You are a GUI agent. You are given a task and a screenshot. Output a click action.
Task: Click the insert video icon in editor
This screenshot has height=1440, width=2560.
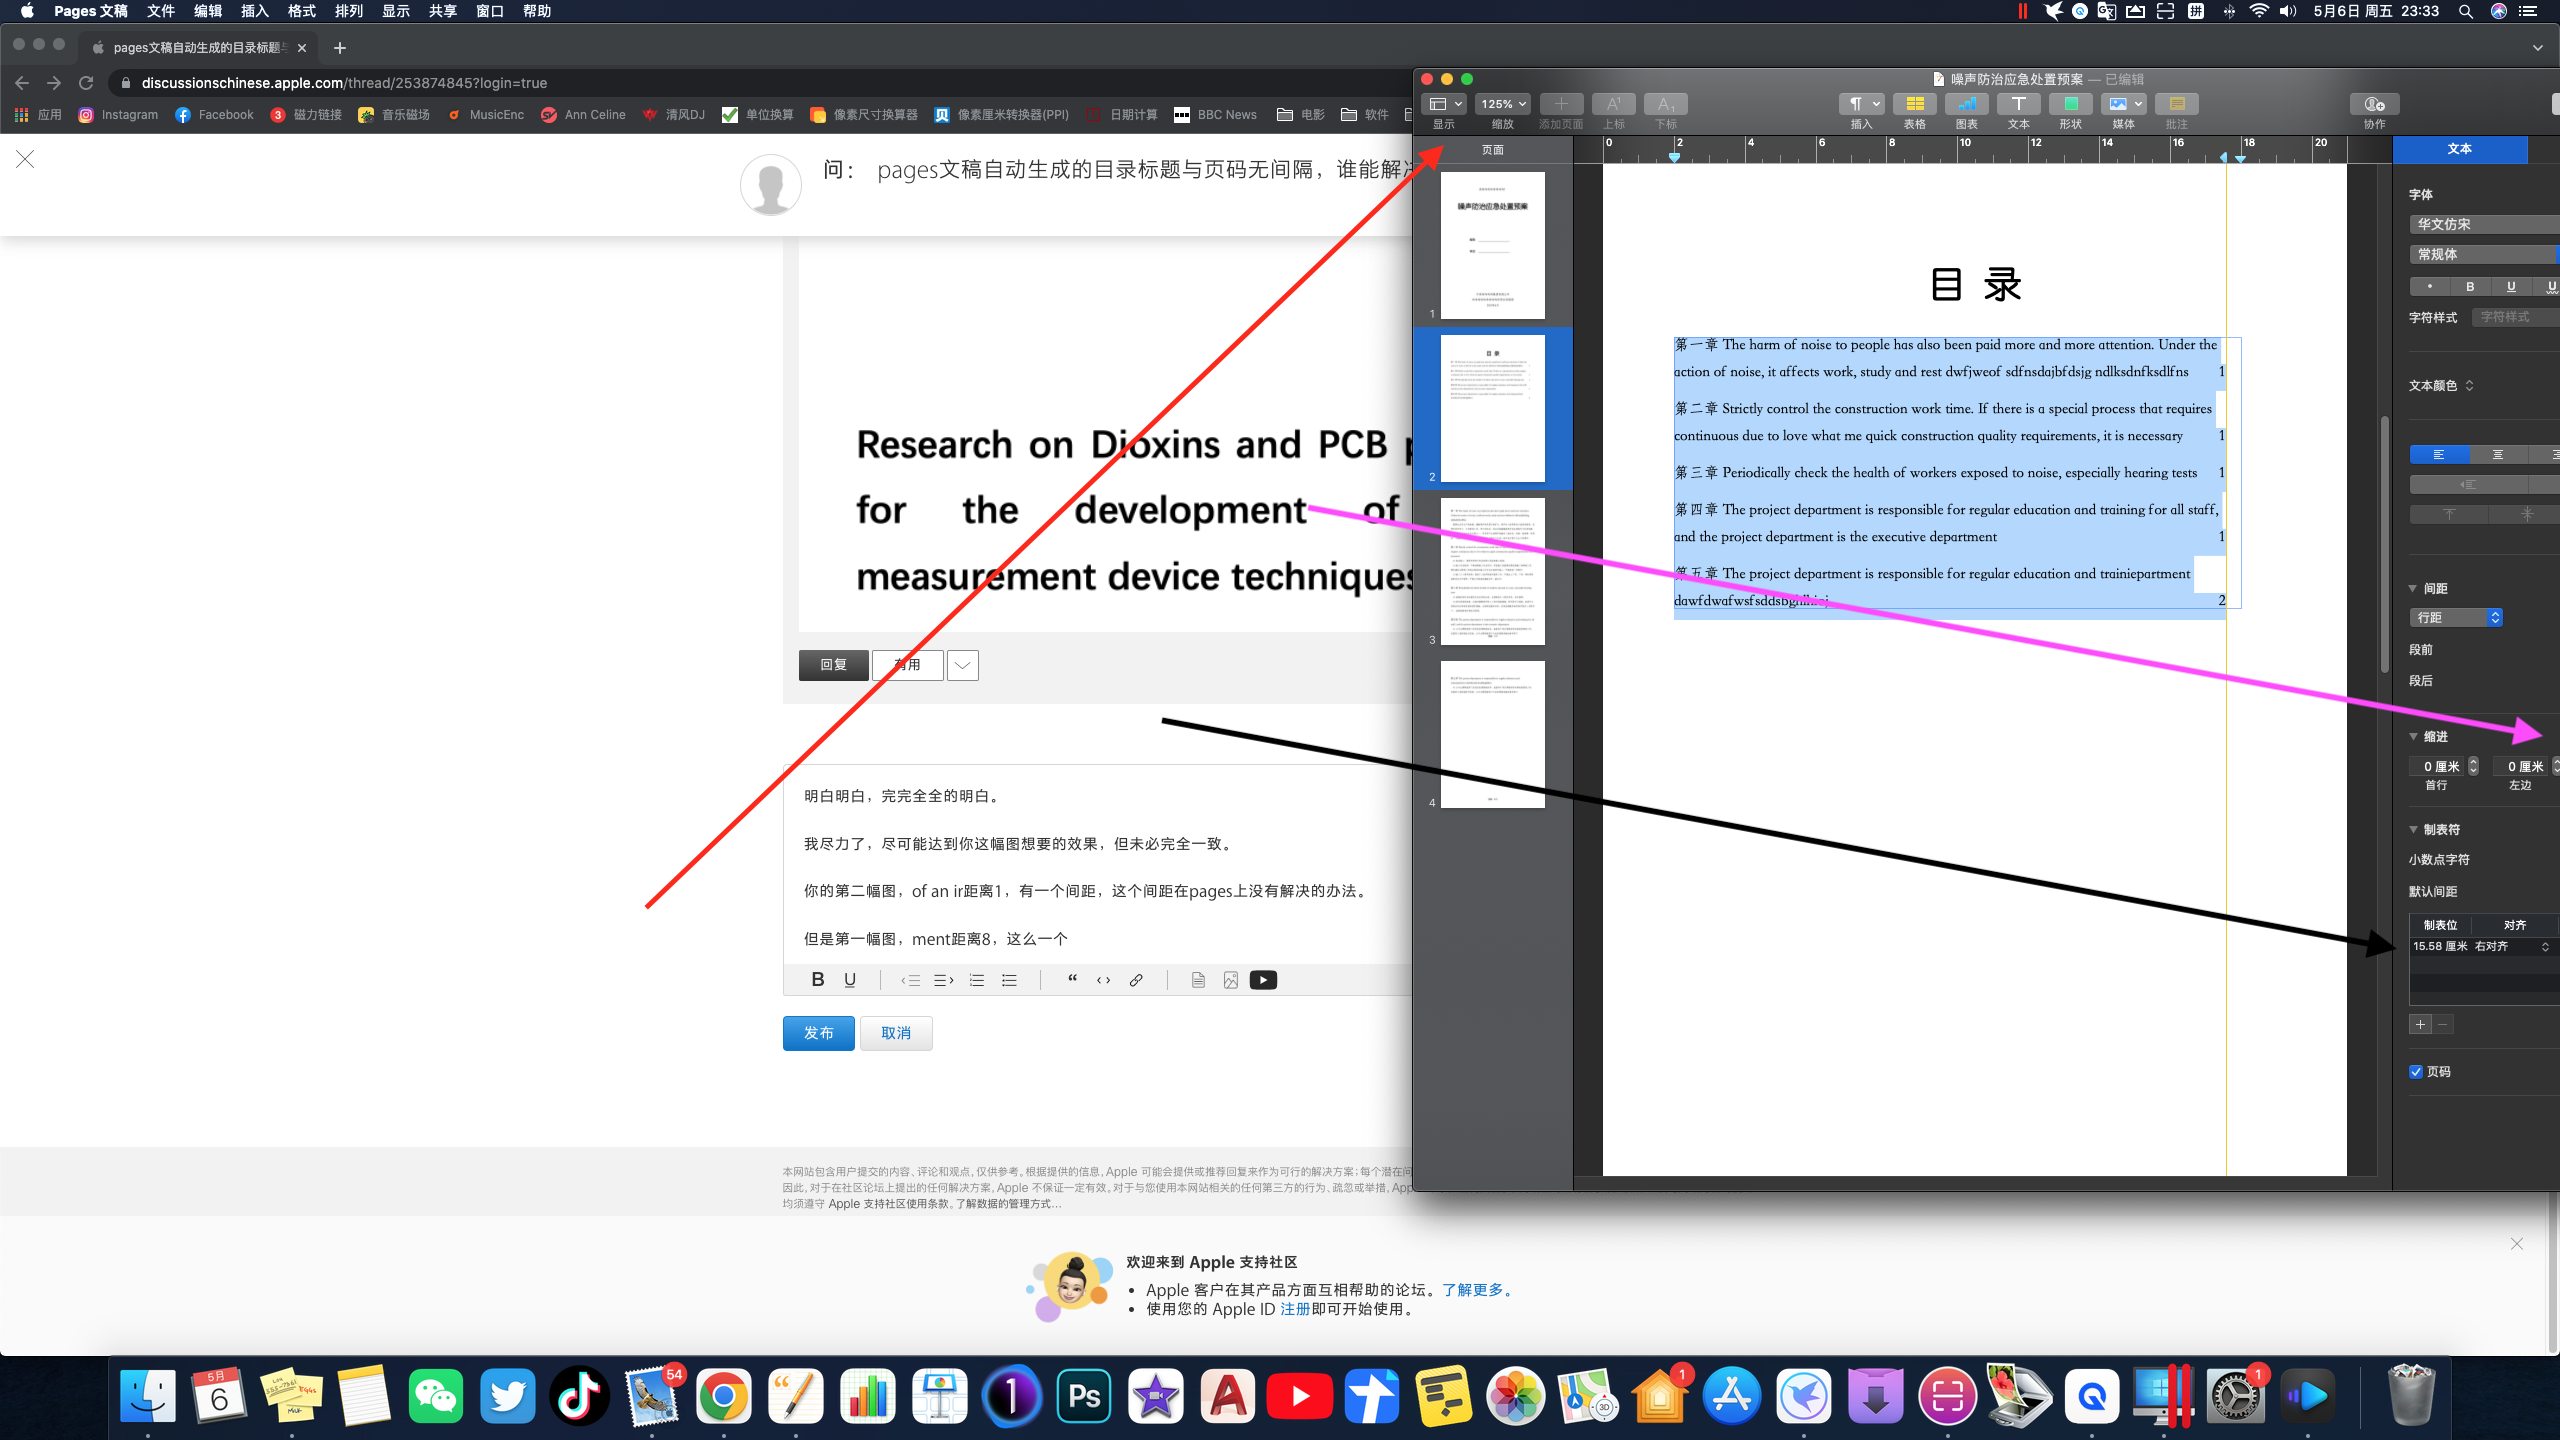pyautogui.click(x=1263, y=980)
